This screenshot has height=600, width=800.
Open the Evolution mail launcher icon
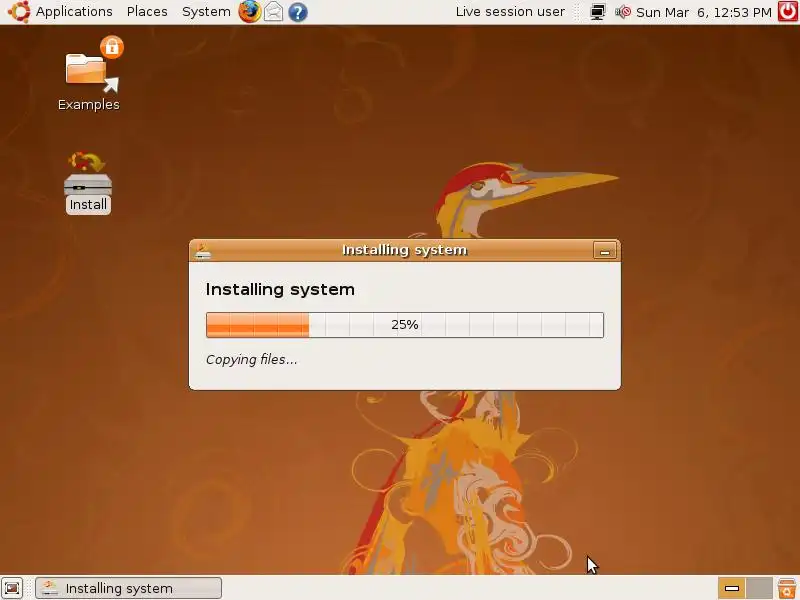click(x=273, y=12)
